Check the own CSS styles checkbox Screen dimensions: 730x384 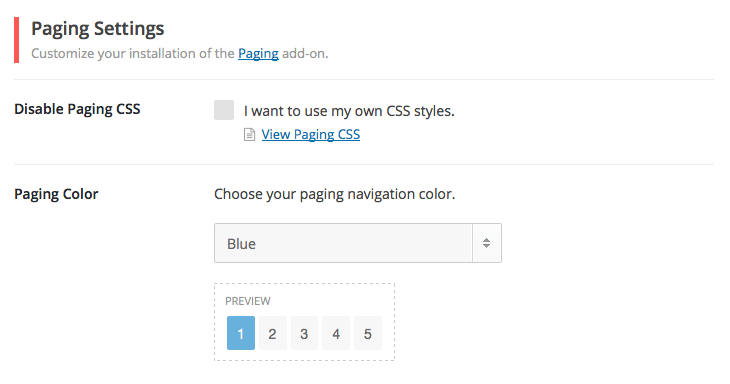click(224, 110)
